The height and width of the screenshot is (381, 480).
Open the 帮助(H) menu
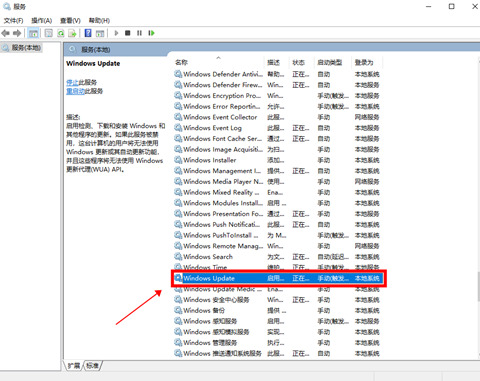pos(99,21)
